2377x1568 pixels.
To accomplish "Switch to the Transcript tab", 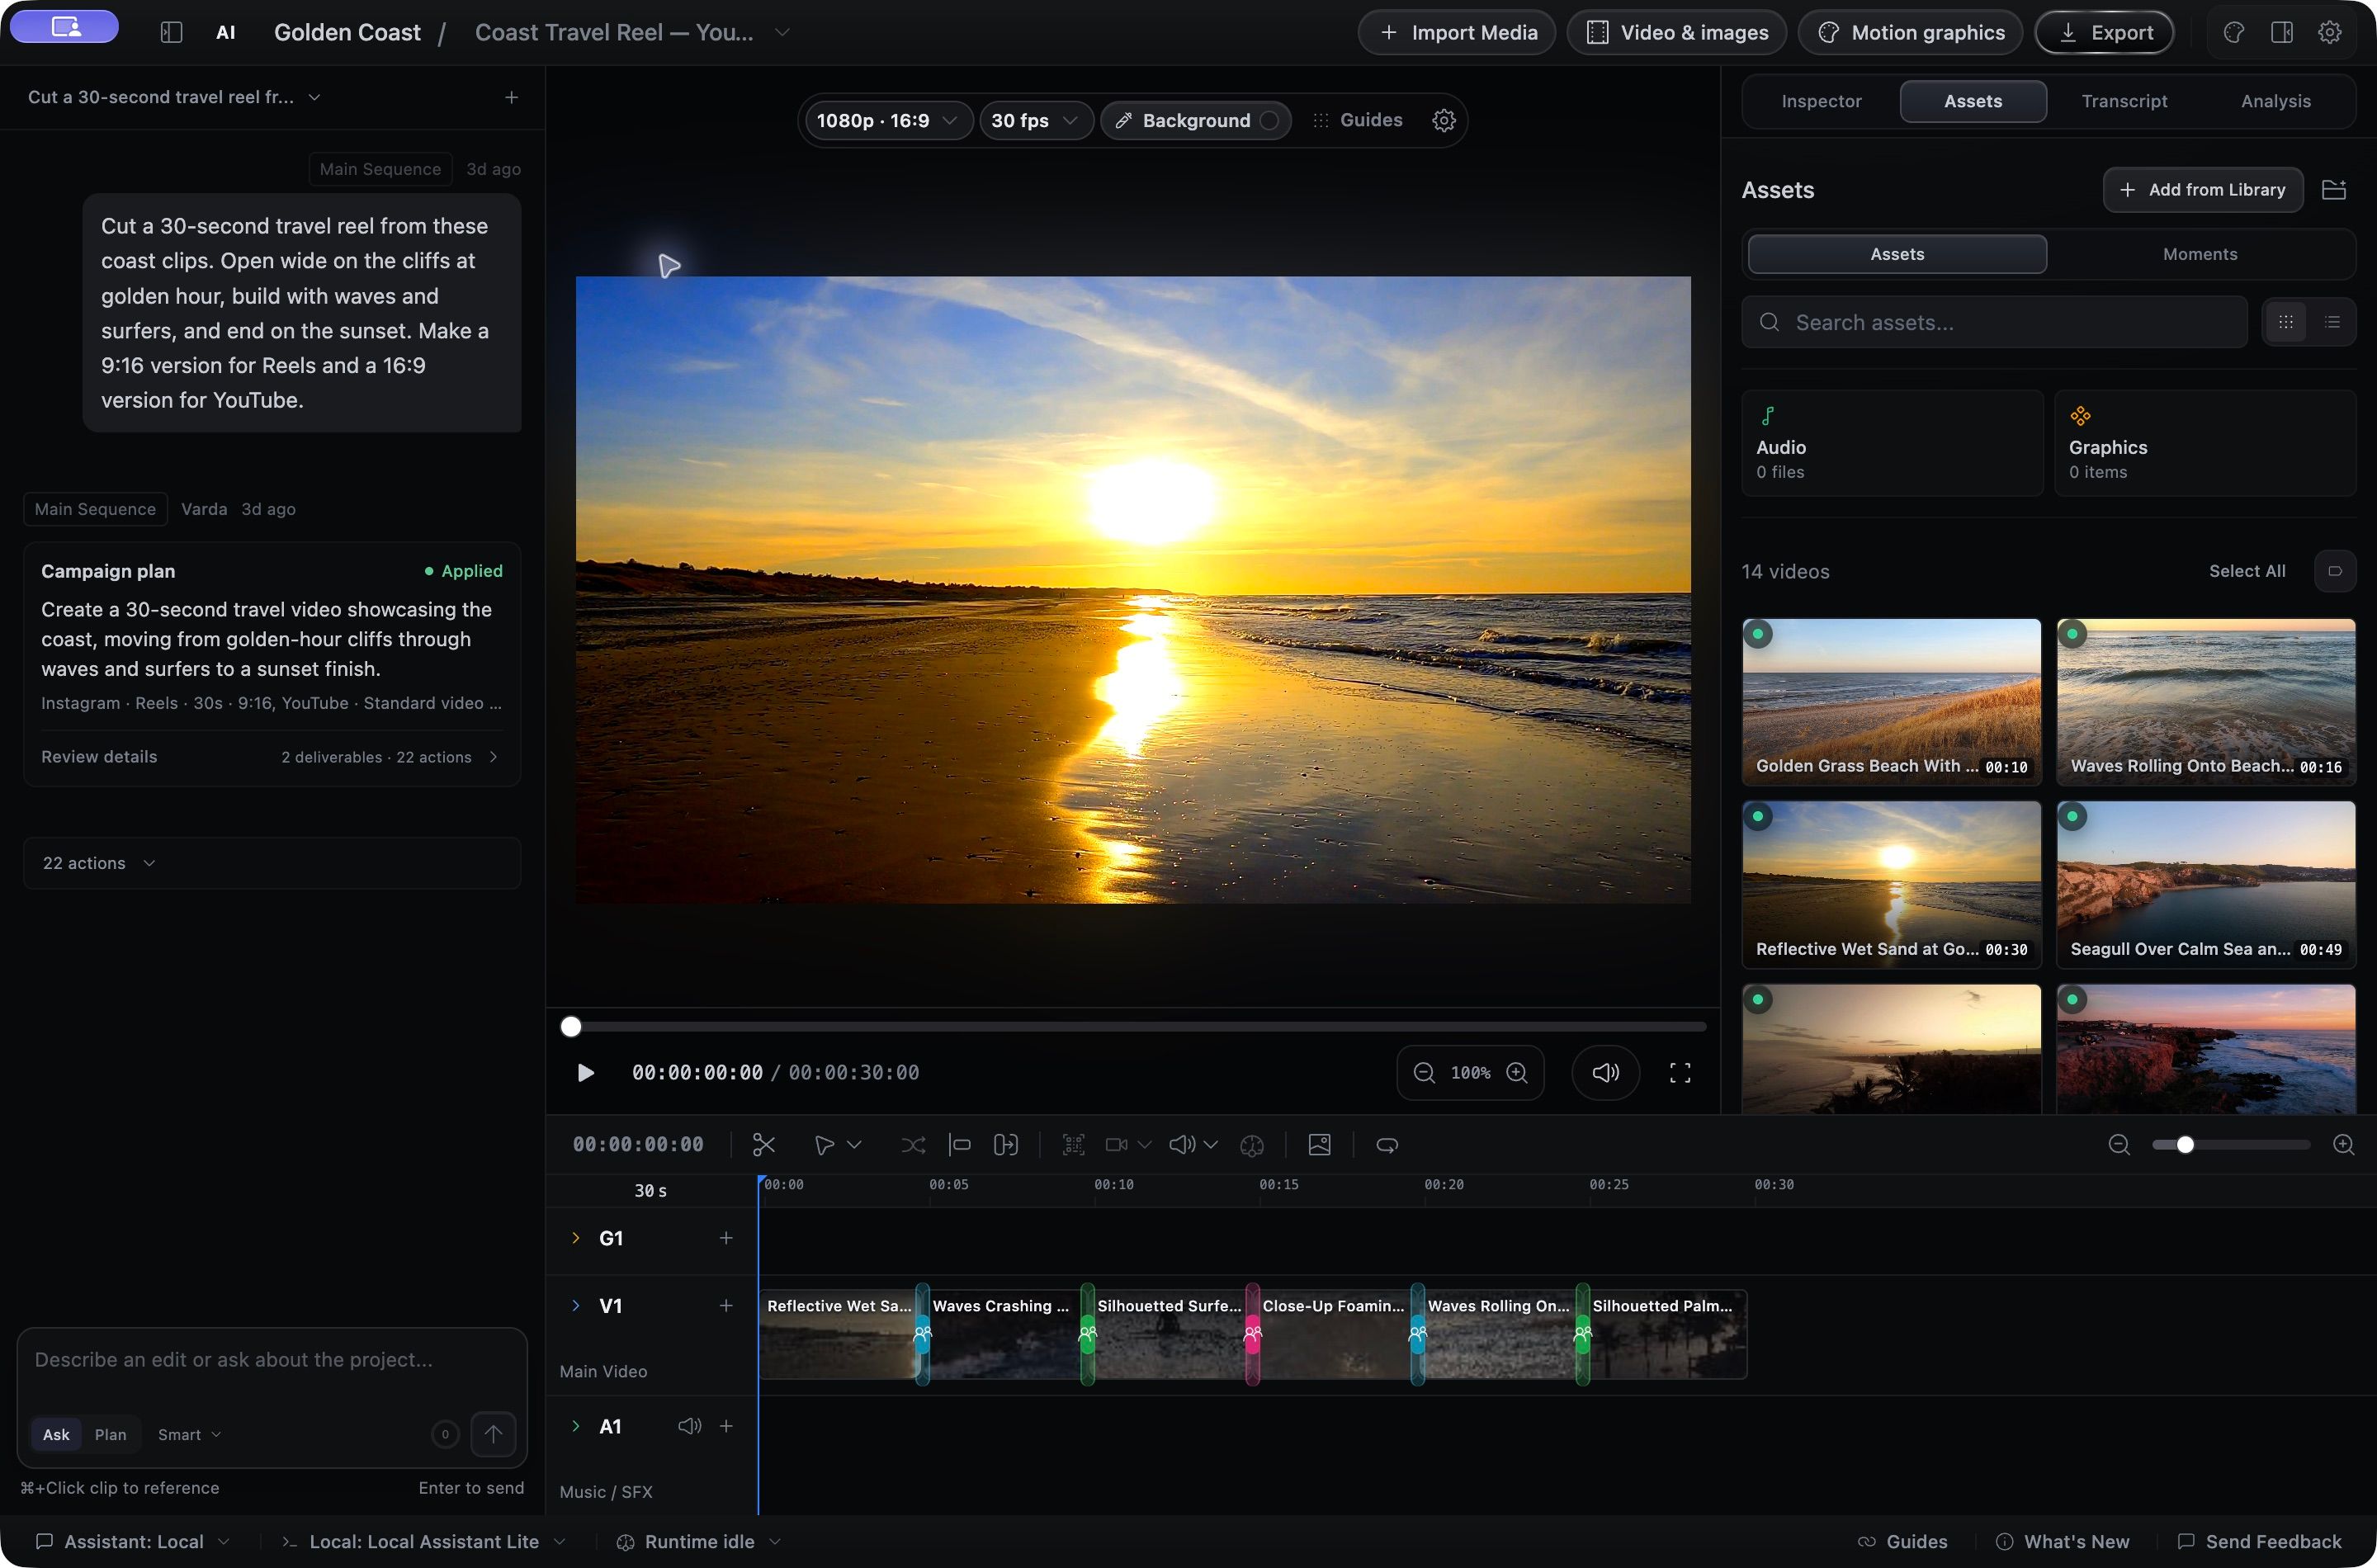I will point(2124,101).
